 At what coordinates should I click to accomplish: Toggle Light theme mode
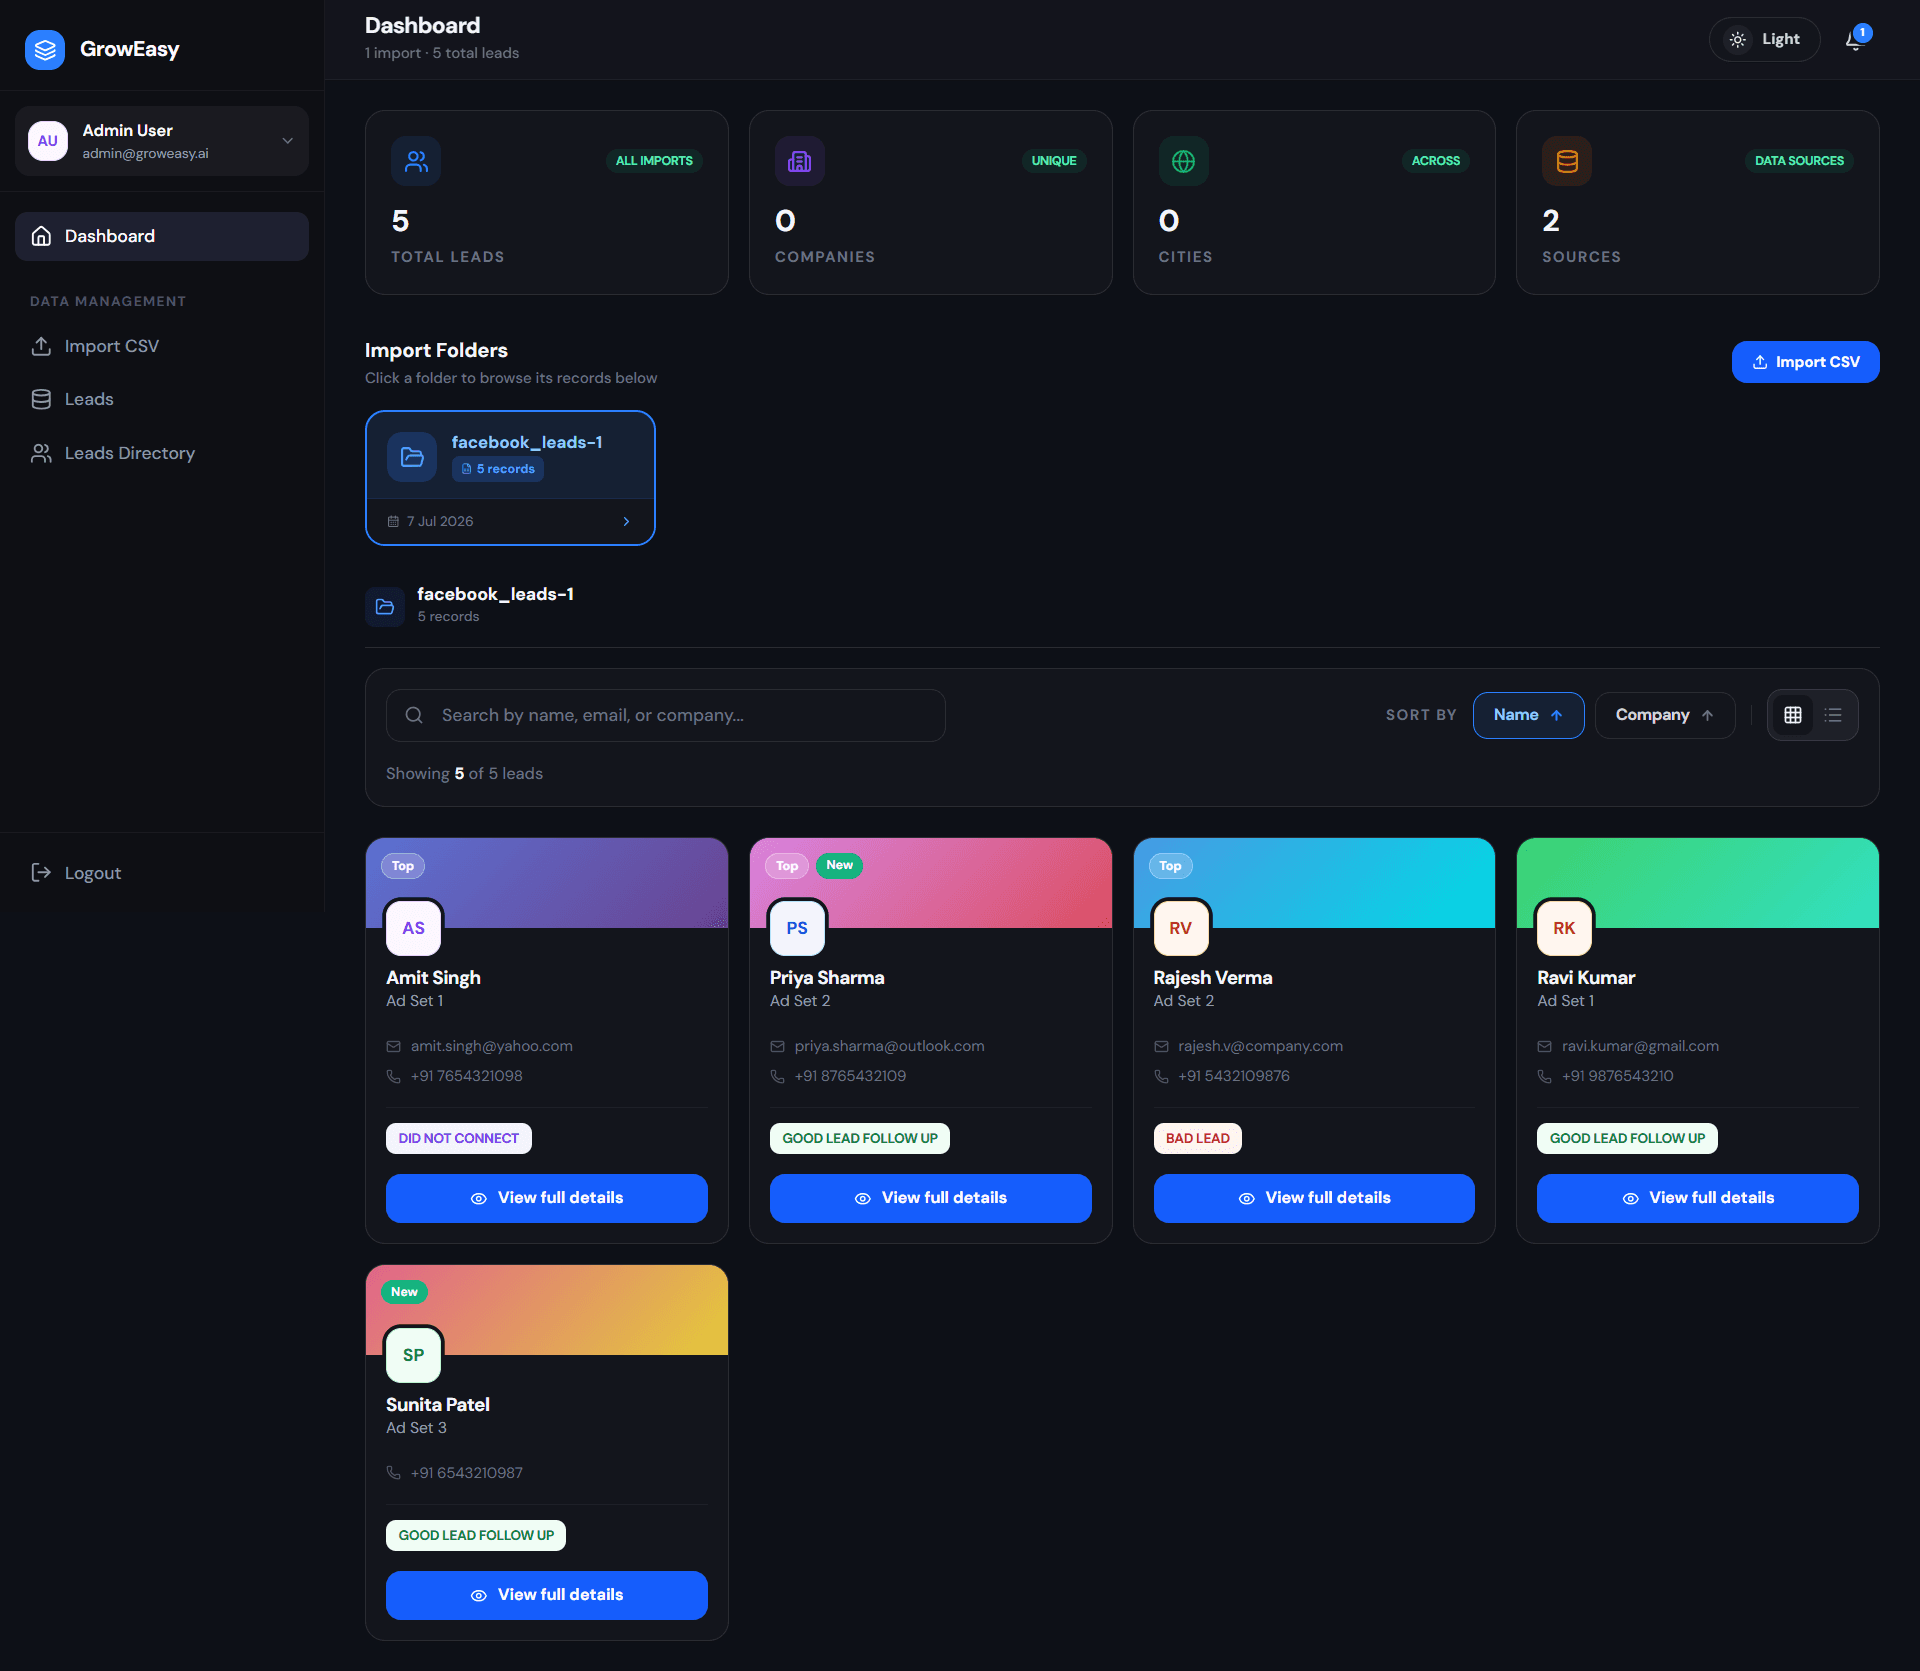(x=1764, y=39)
